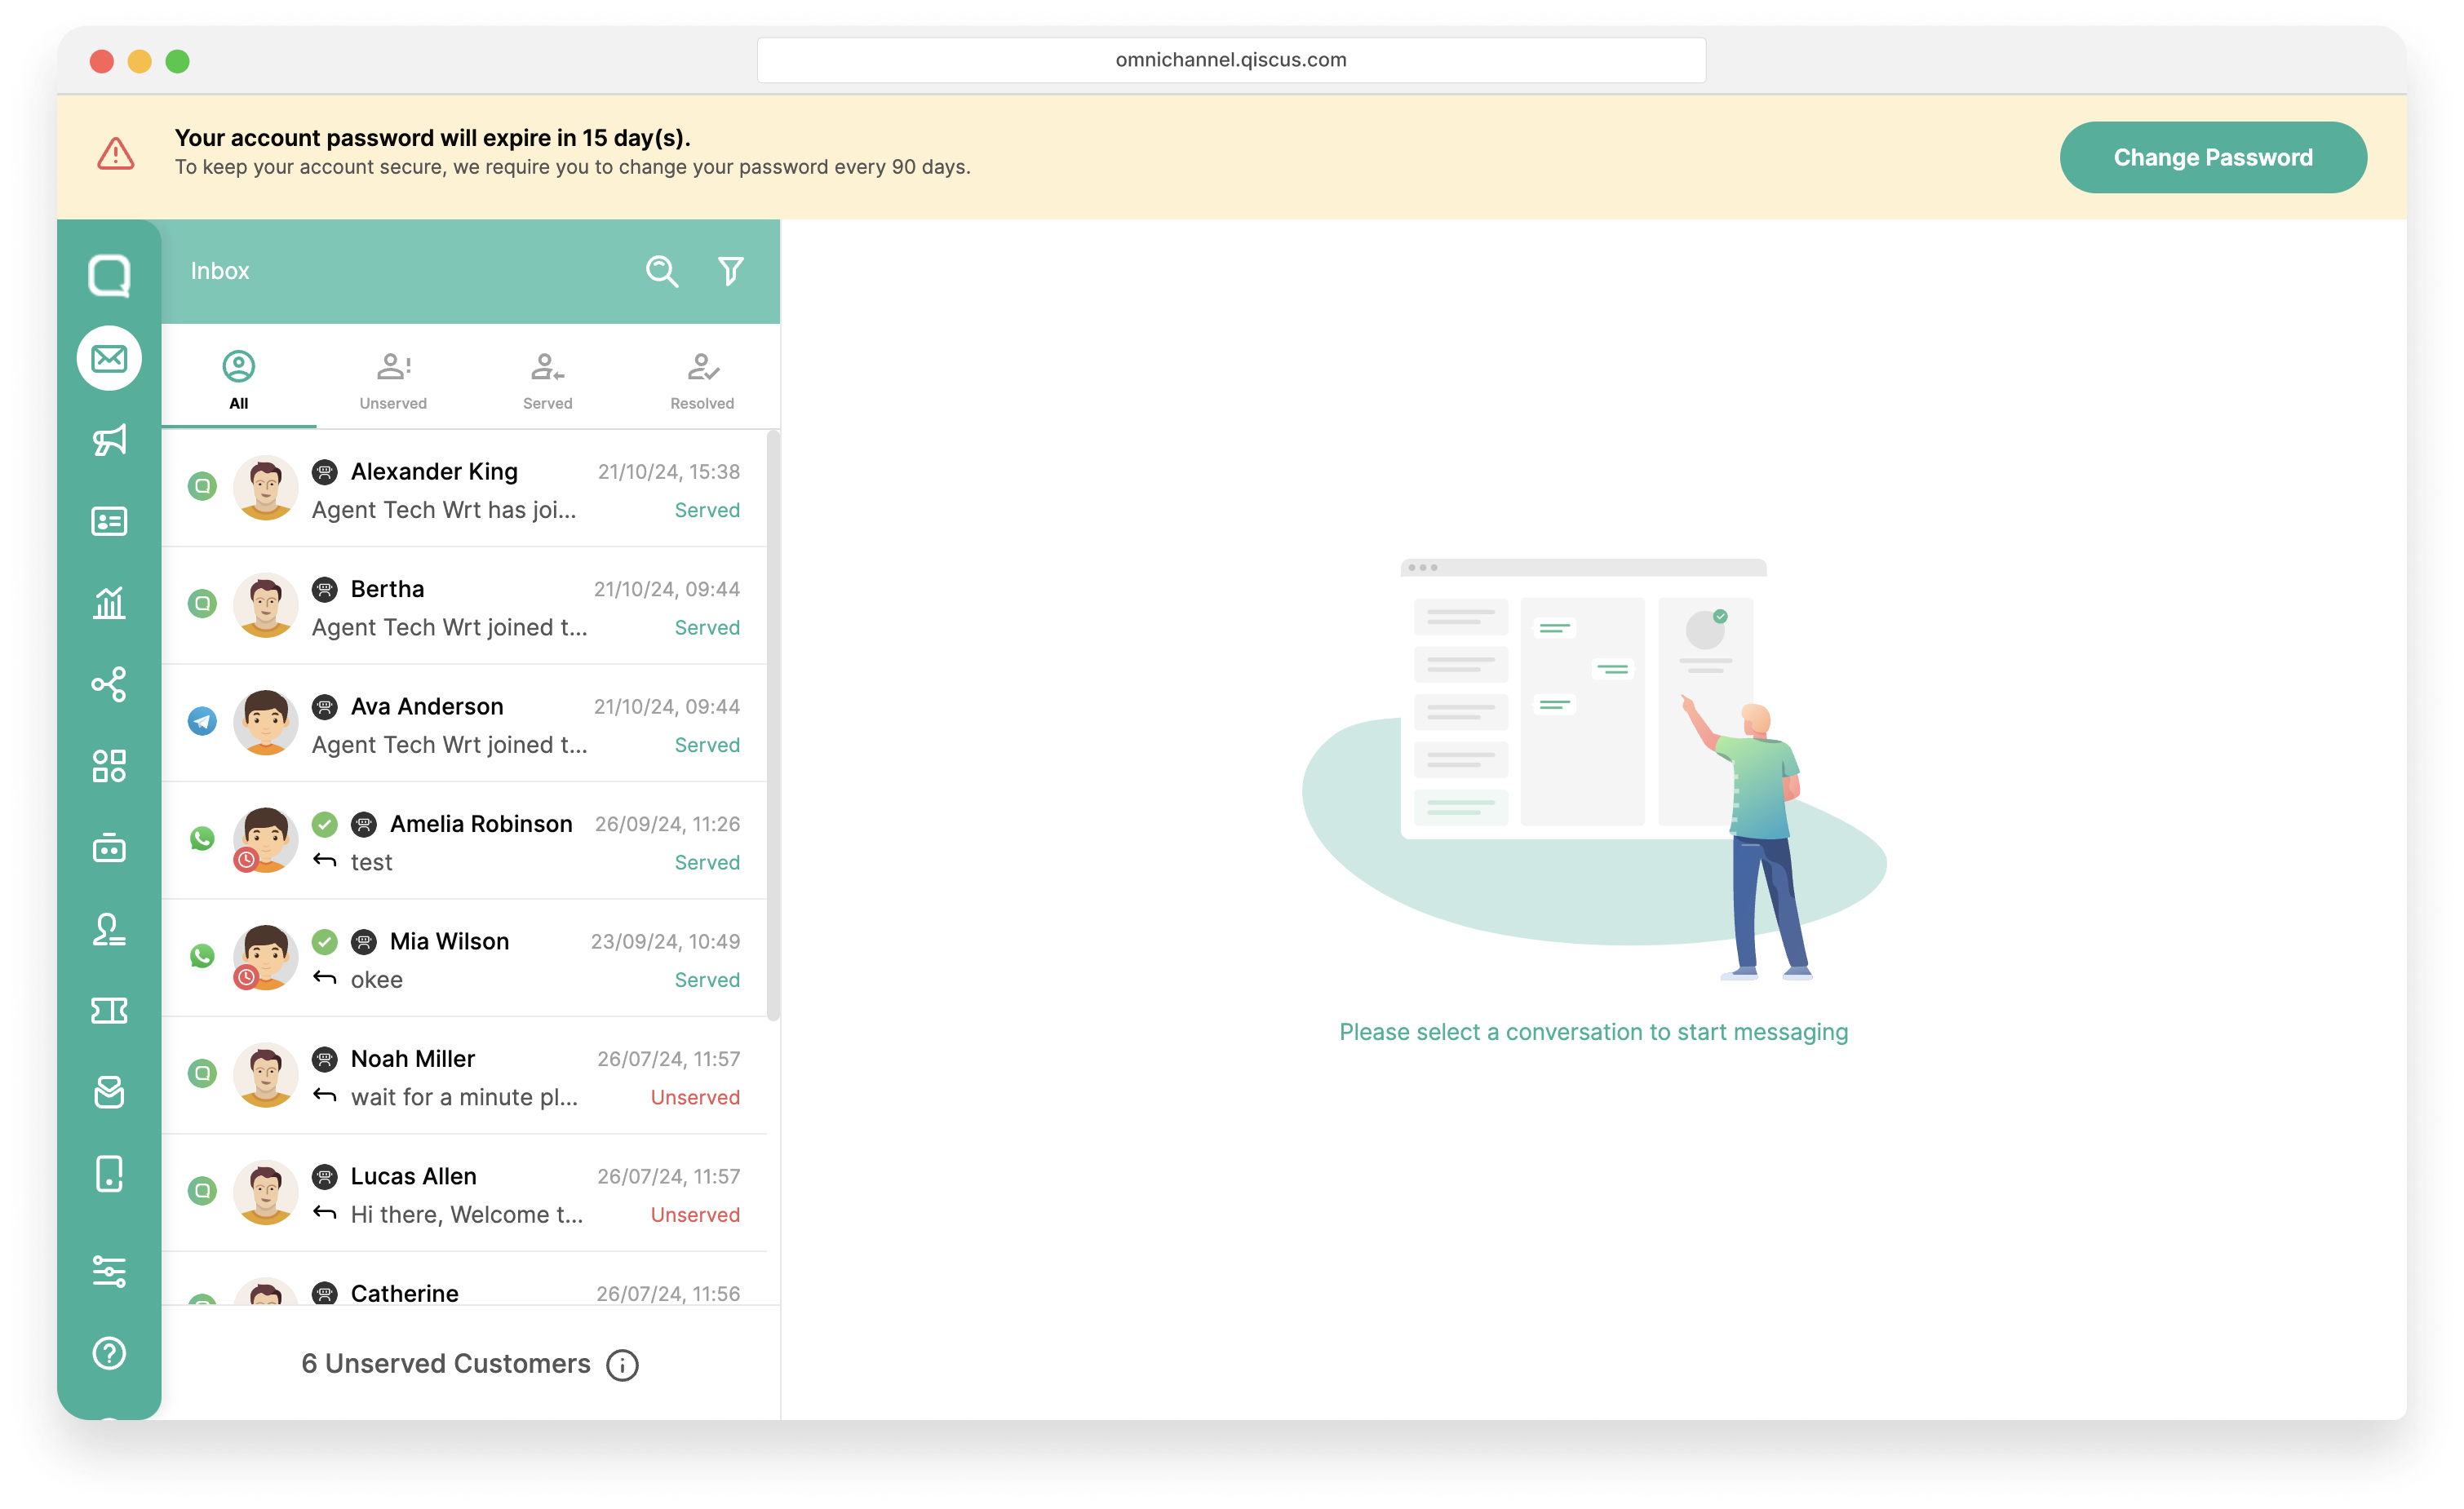Click the Inbox header title
Viewport: 2464px width, 1509px height.
point(220,271)
